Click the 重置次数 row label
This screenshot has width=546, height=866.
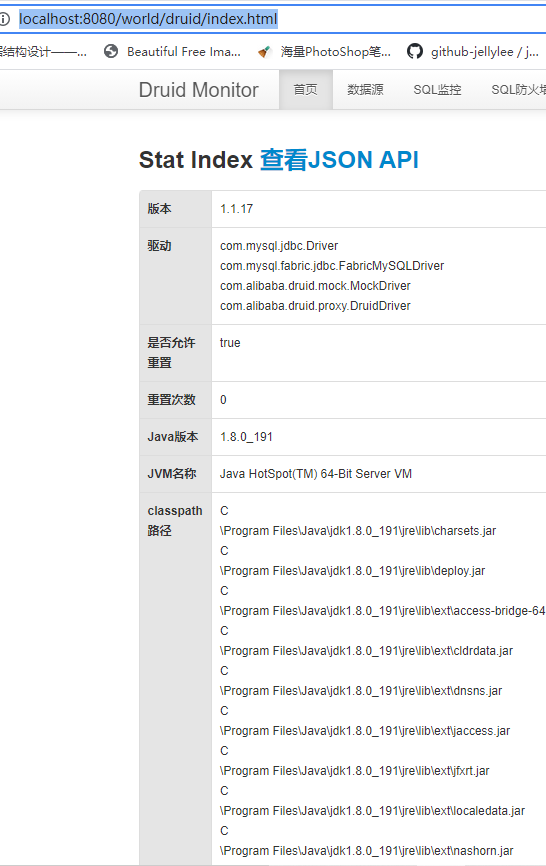pyautogui.click(x=171, y=400)
